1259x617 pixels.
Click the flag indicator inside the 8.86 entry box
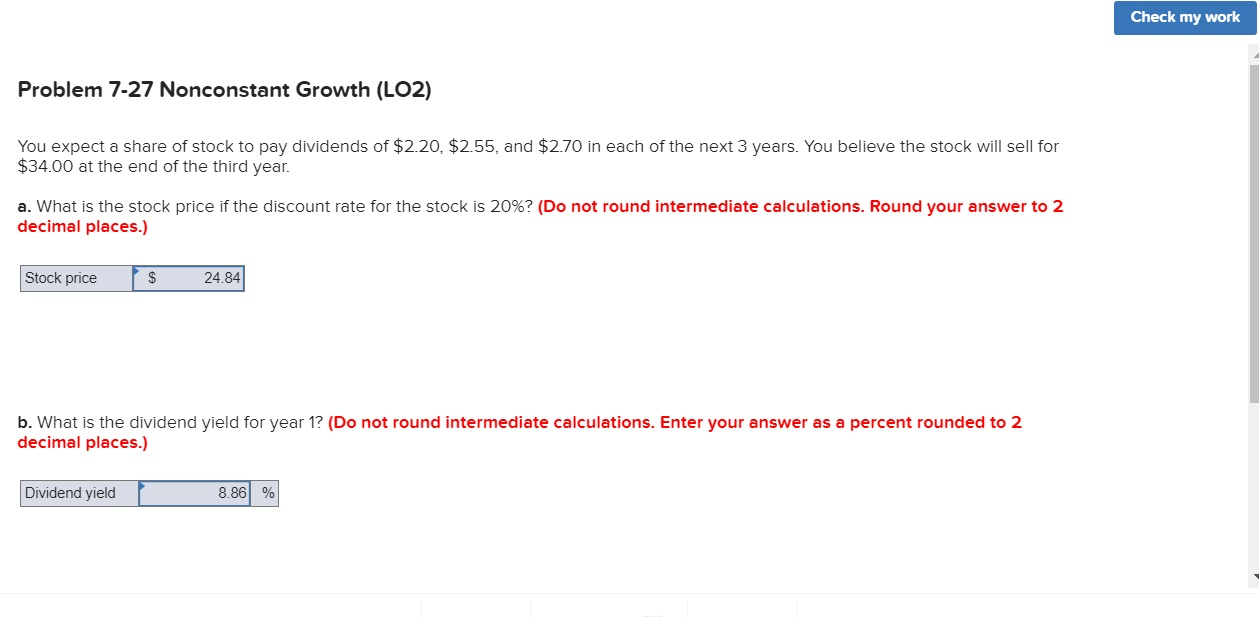(142, 486)
